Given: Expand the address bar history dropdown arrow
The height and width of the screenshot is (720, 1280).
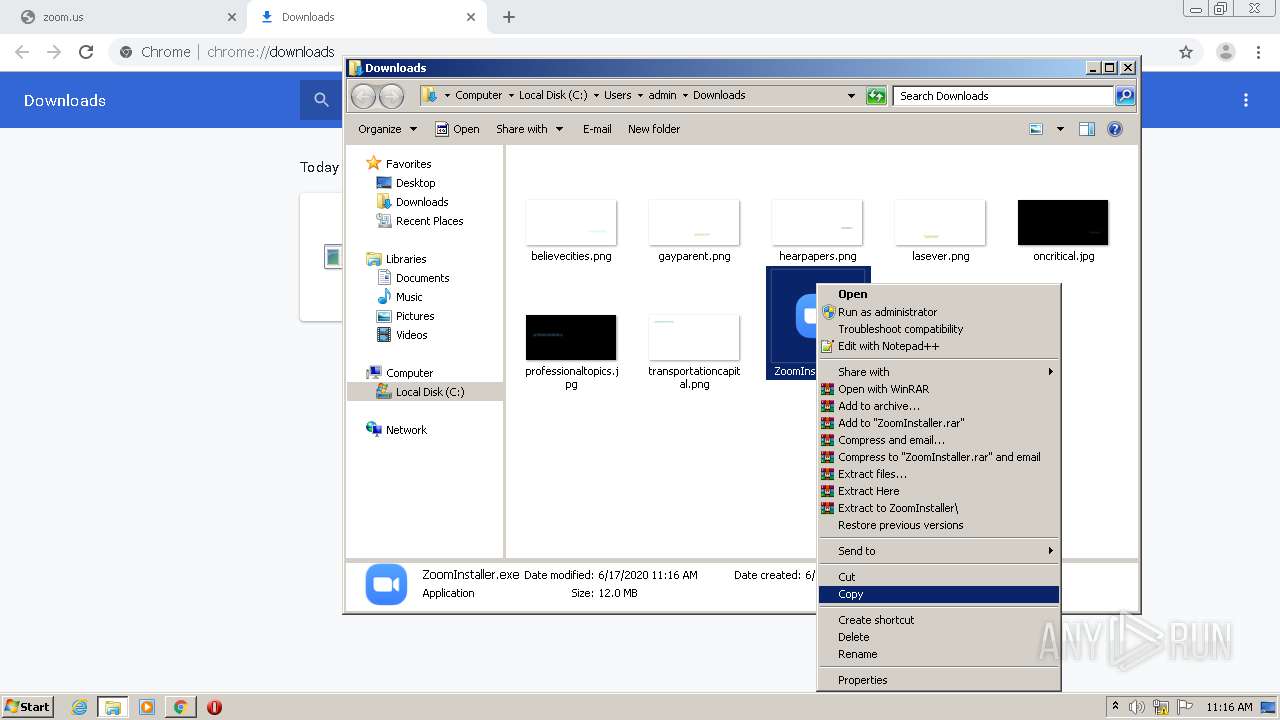Looking at the screenshot, I should click(x=851, y=96).
